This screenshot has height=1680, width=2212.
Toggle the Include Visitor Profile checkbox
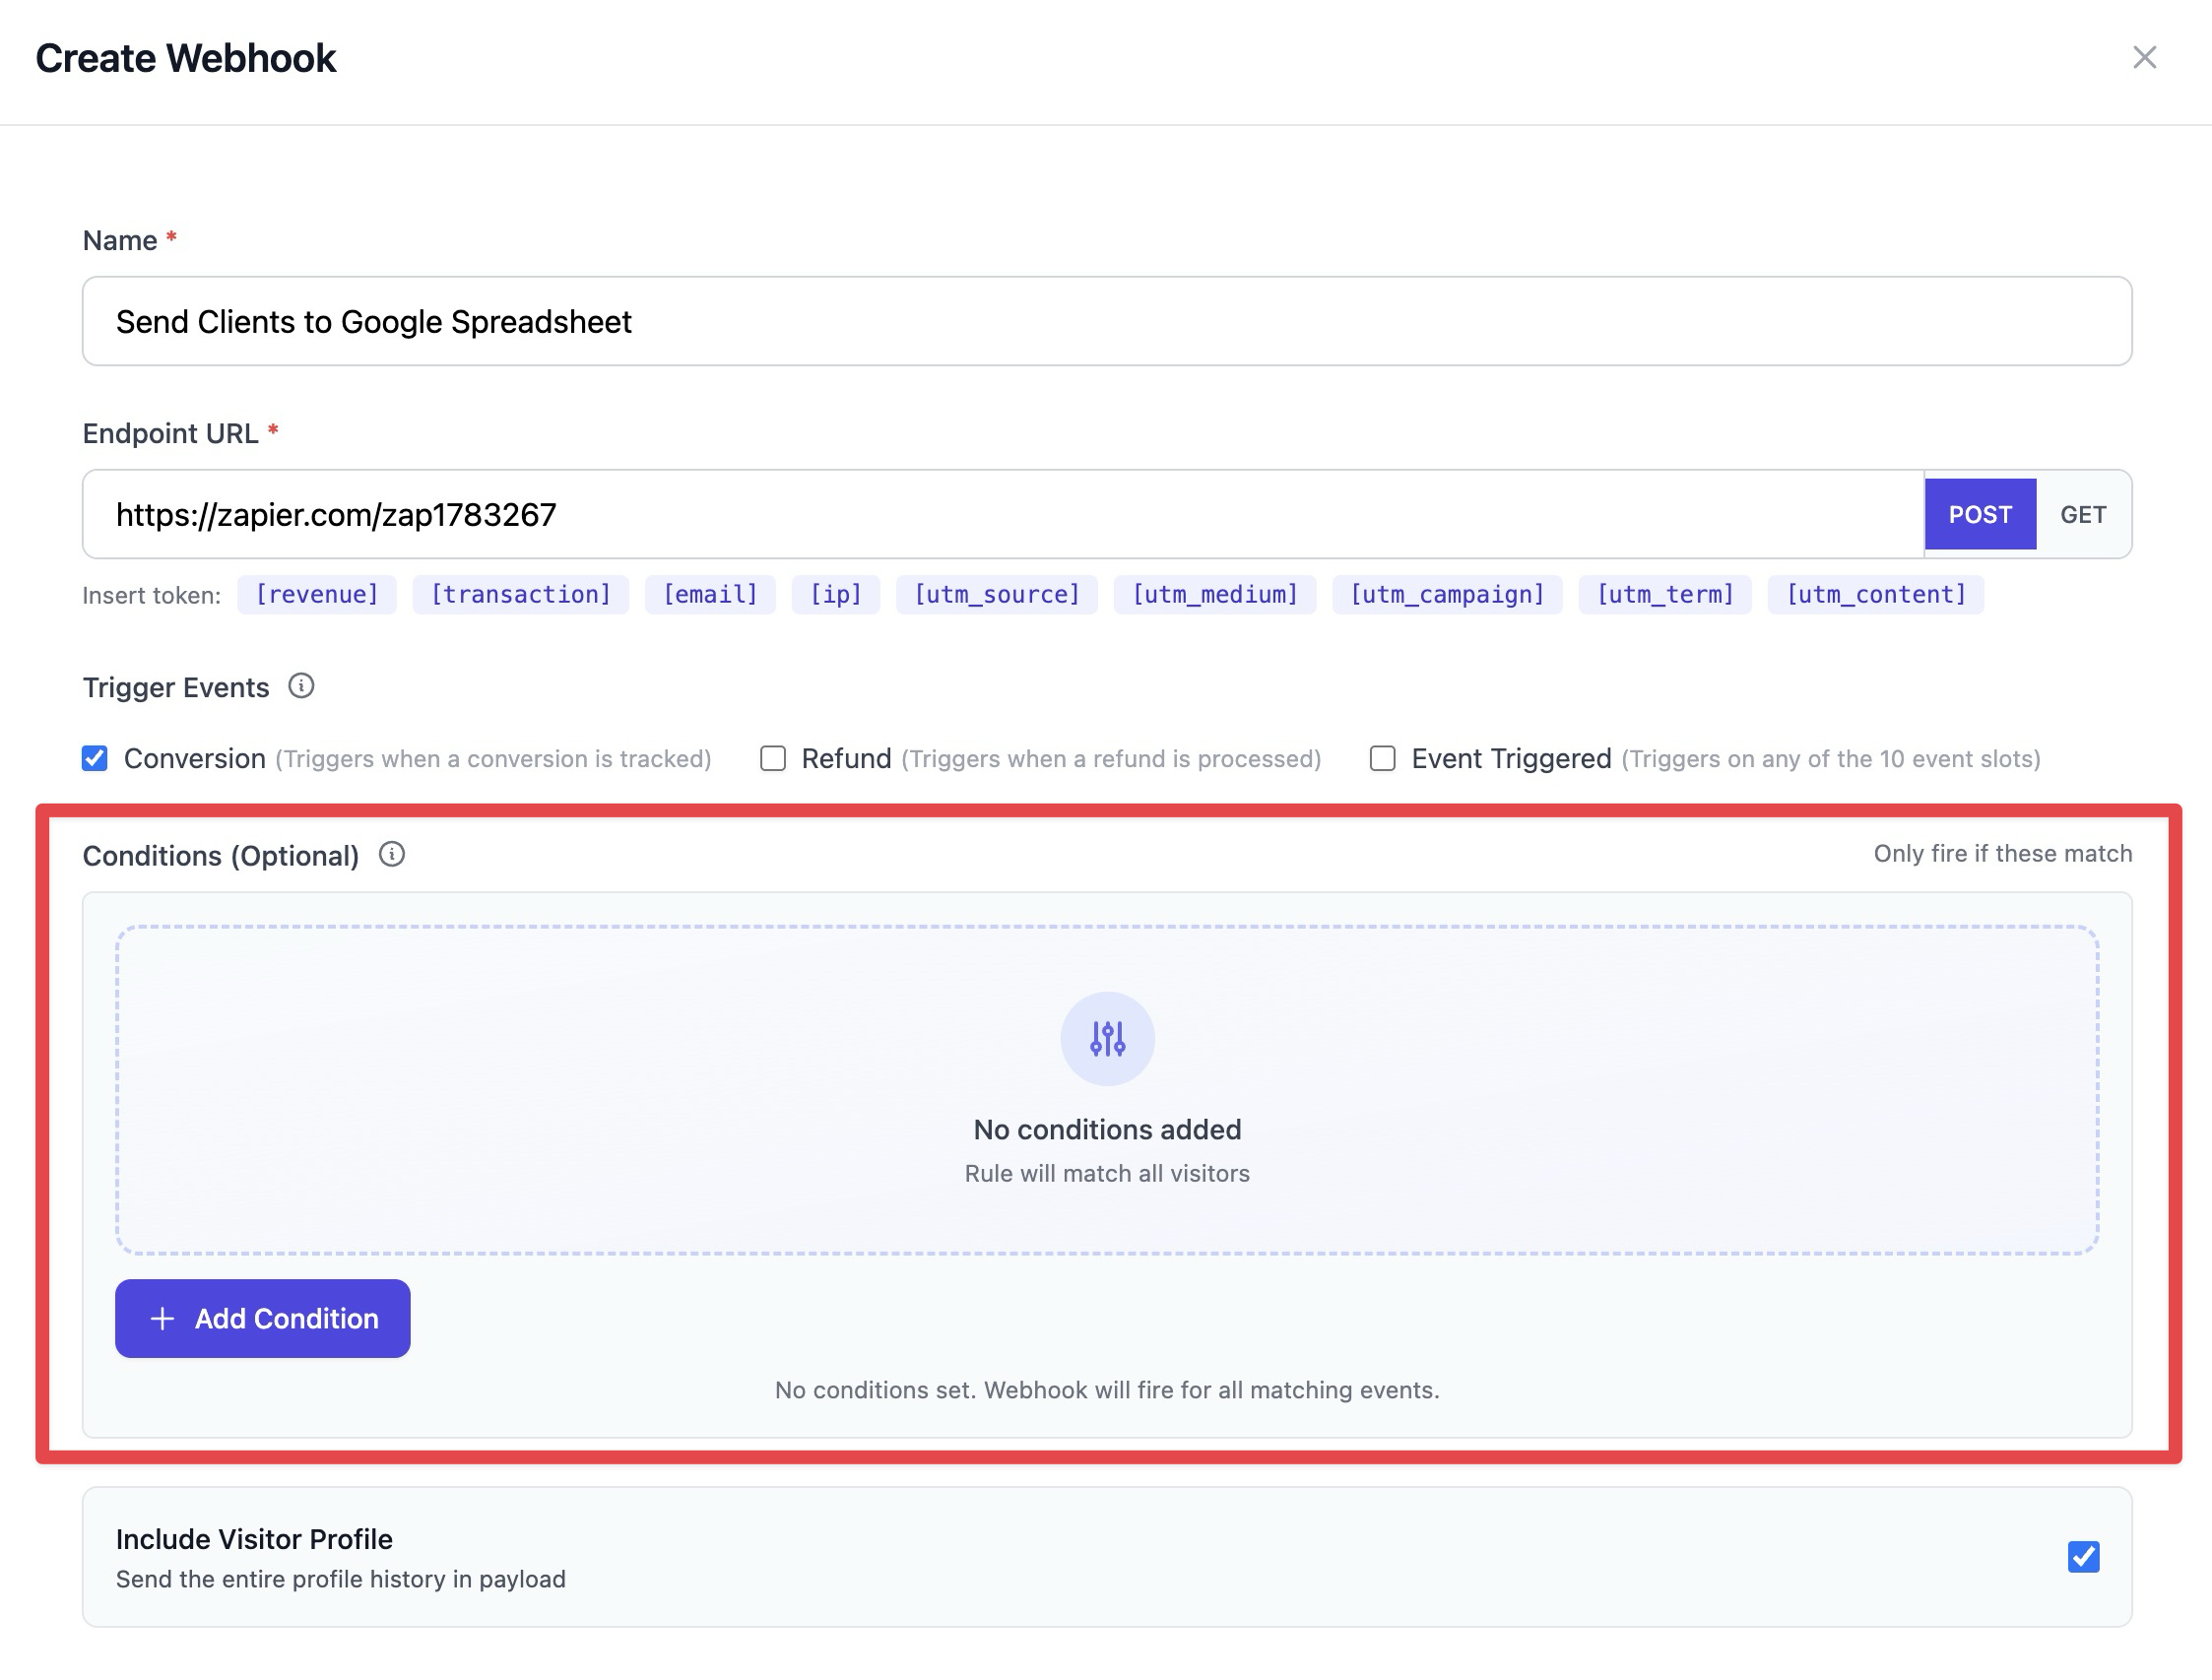tap(2084, 1556)
